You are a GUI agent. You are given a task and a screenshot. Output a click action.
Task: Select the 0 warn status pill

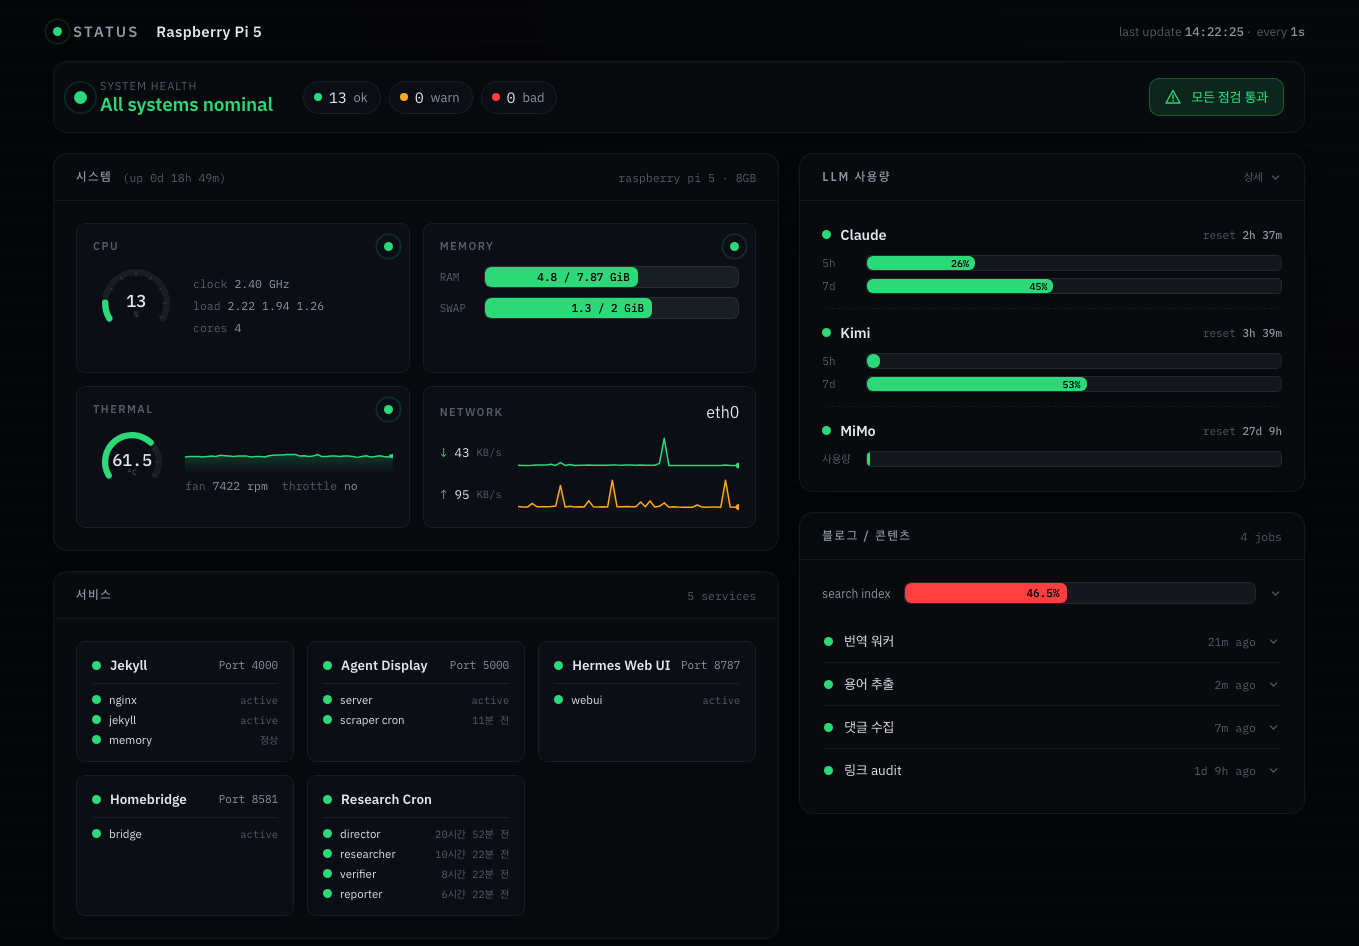(x=430, y=98)
